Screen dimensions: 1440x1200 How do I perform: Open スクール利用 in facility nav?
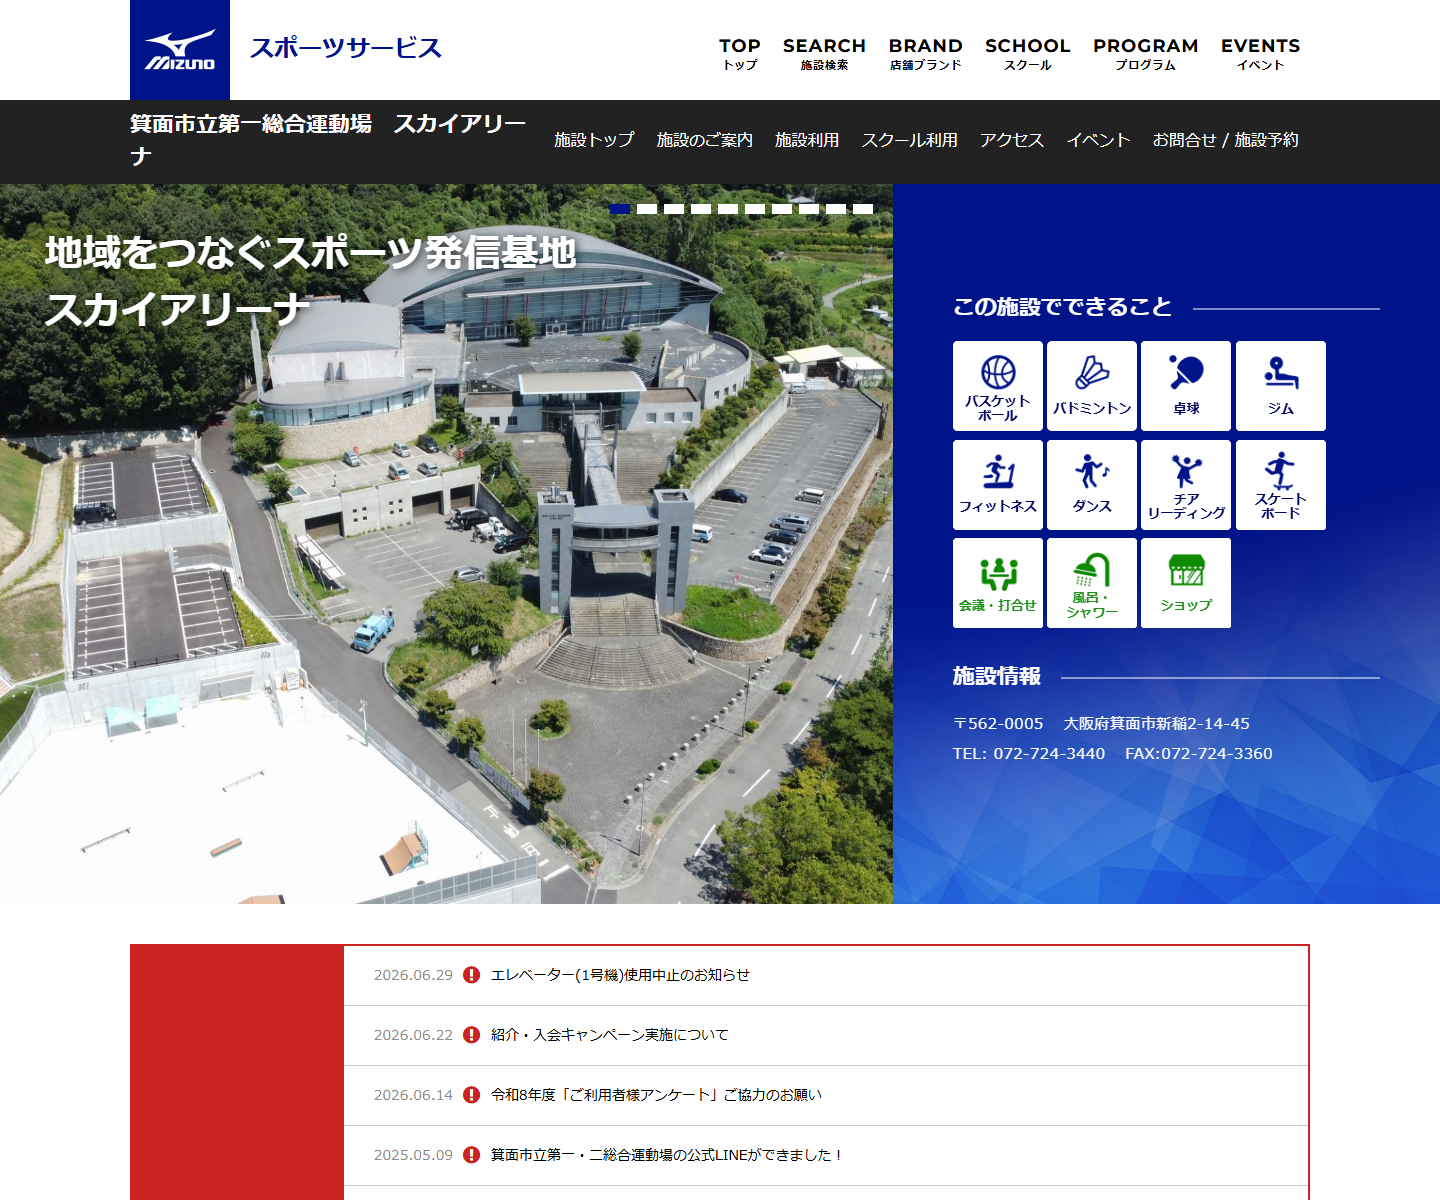(910, 140)
